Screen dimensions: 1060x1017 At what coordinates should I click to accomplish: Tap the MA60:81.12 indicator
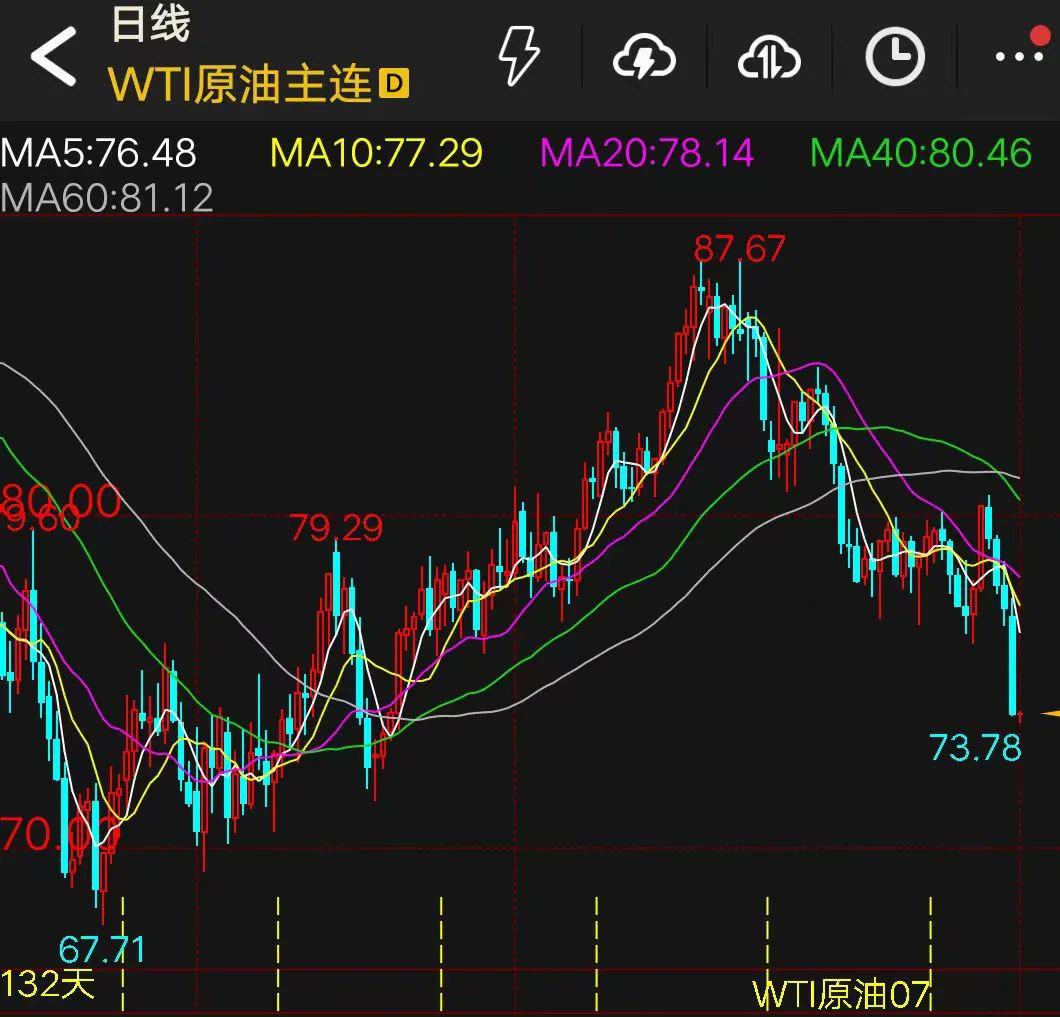[x=107, y=198]
